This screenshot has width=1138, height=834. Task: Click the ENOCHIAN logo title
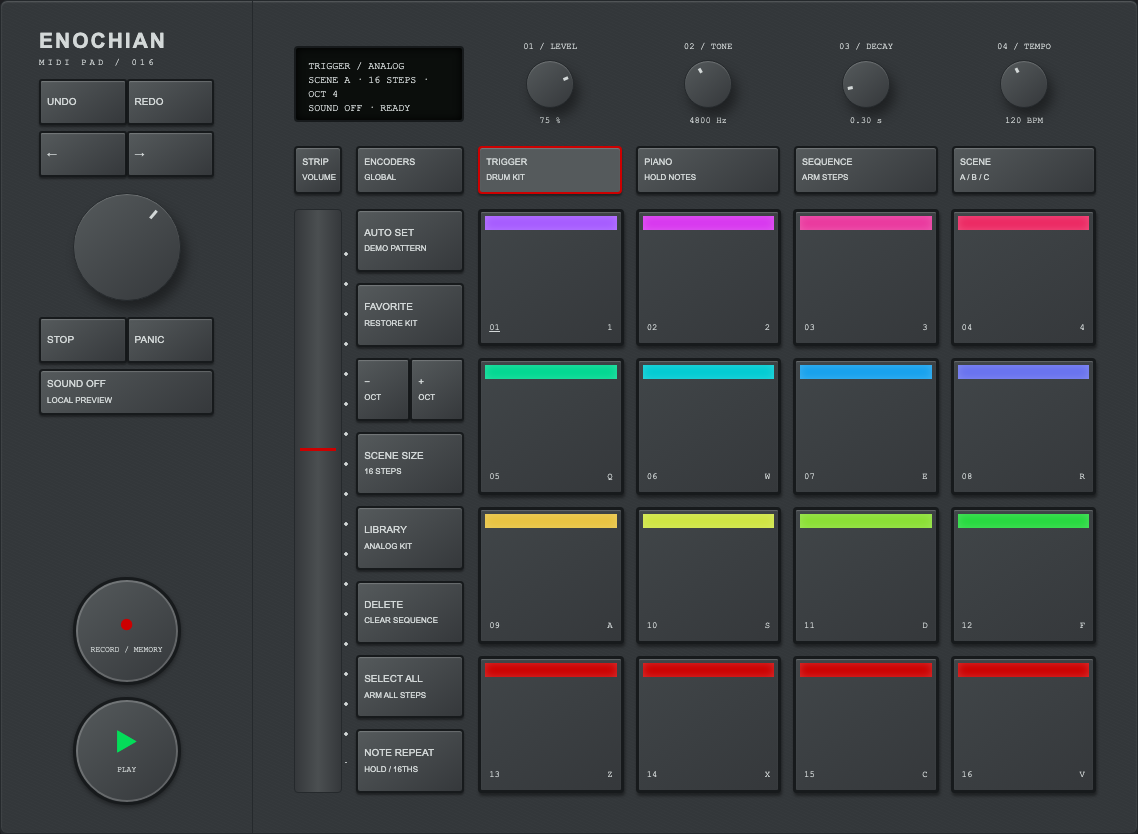102,41
